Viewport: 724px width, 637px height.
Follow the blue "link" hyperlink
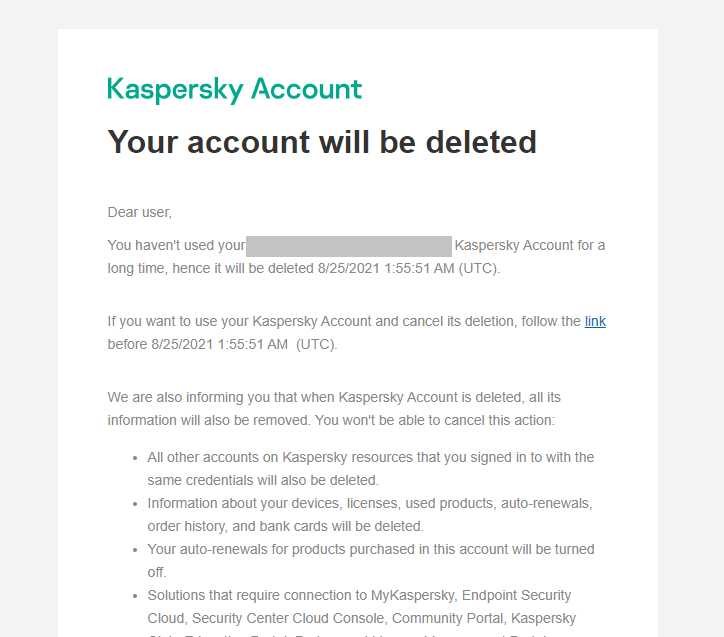pos(595,321)
